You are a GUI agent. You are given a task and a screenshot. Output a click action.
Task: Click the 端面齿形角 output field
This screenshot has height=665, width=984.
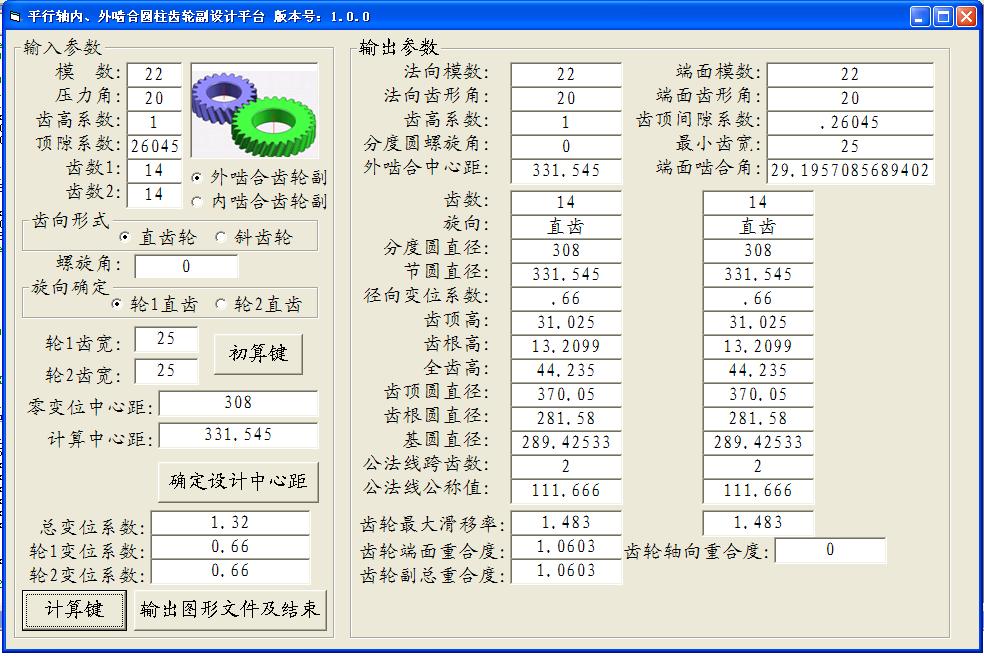click(850, 98)
